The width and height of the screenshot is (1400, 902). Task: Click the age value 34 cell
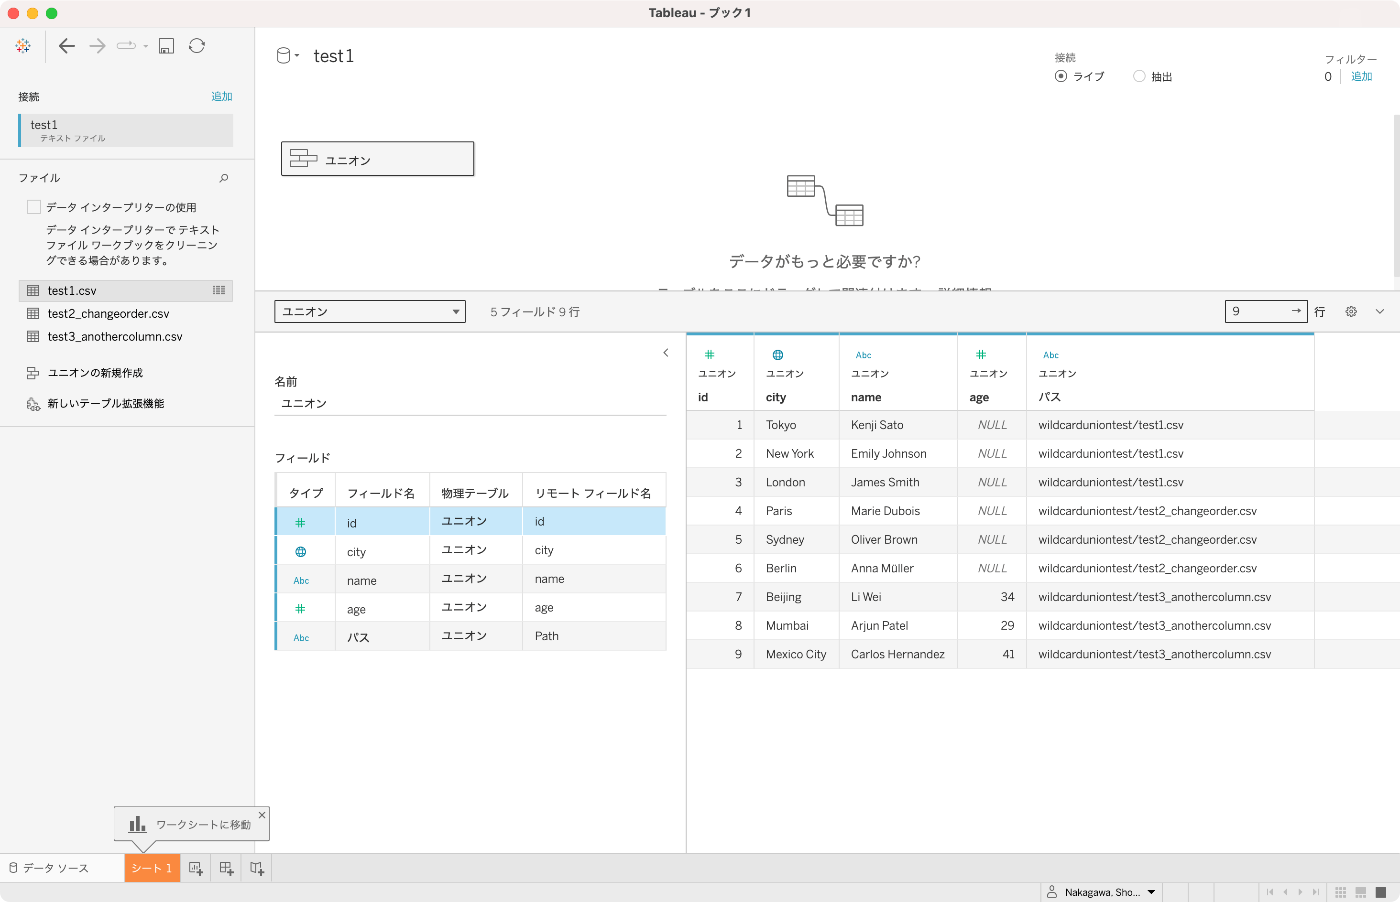(x=992, y=597)
